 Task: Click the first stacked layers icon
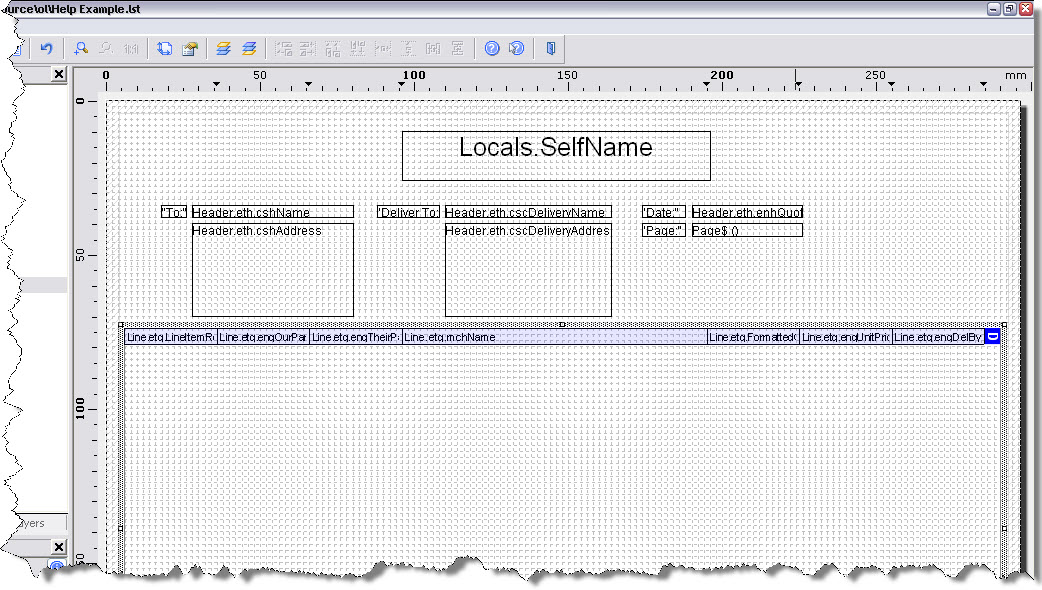pyautogui.click(x=223, y=49)
